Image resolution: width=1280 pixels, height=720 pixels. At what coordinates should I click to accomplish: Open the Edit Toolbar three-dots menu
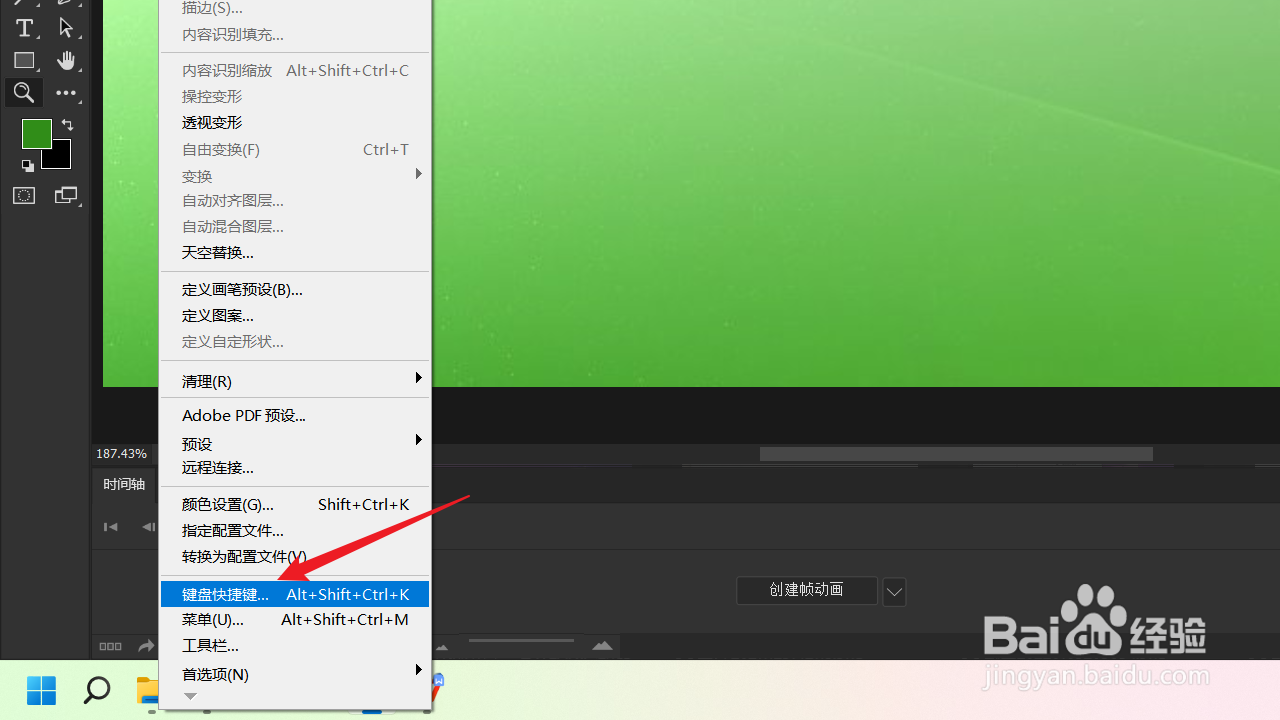[x=66, y=93]
